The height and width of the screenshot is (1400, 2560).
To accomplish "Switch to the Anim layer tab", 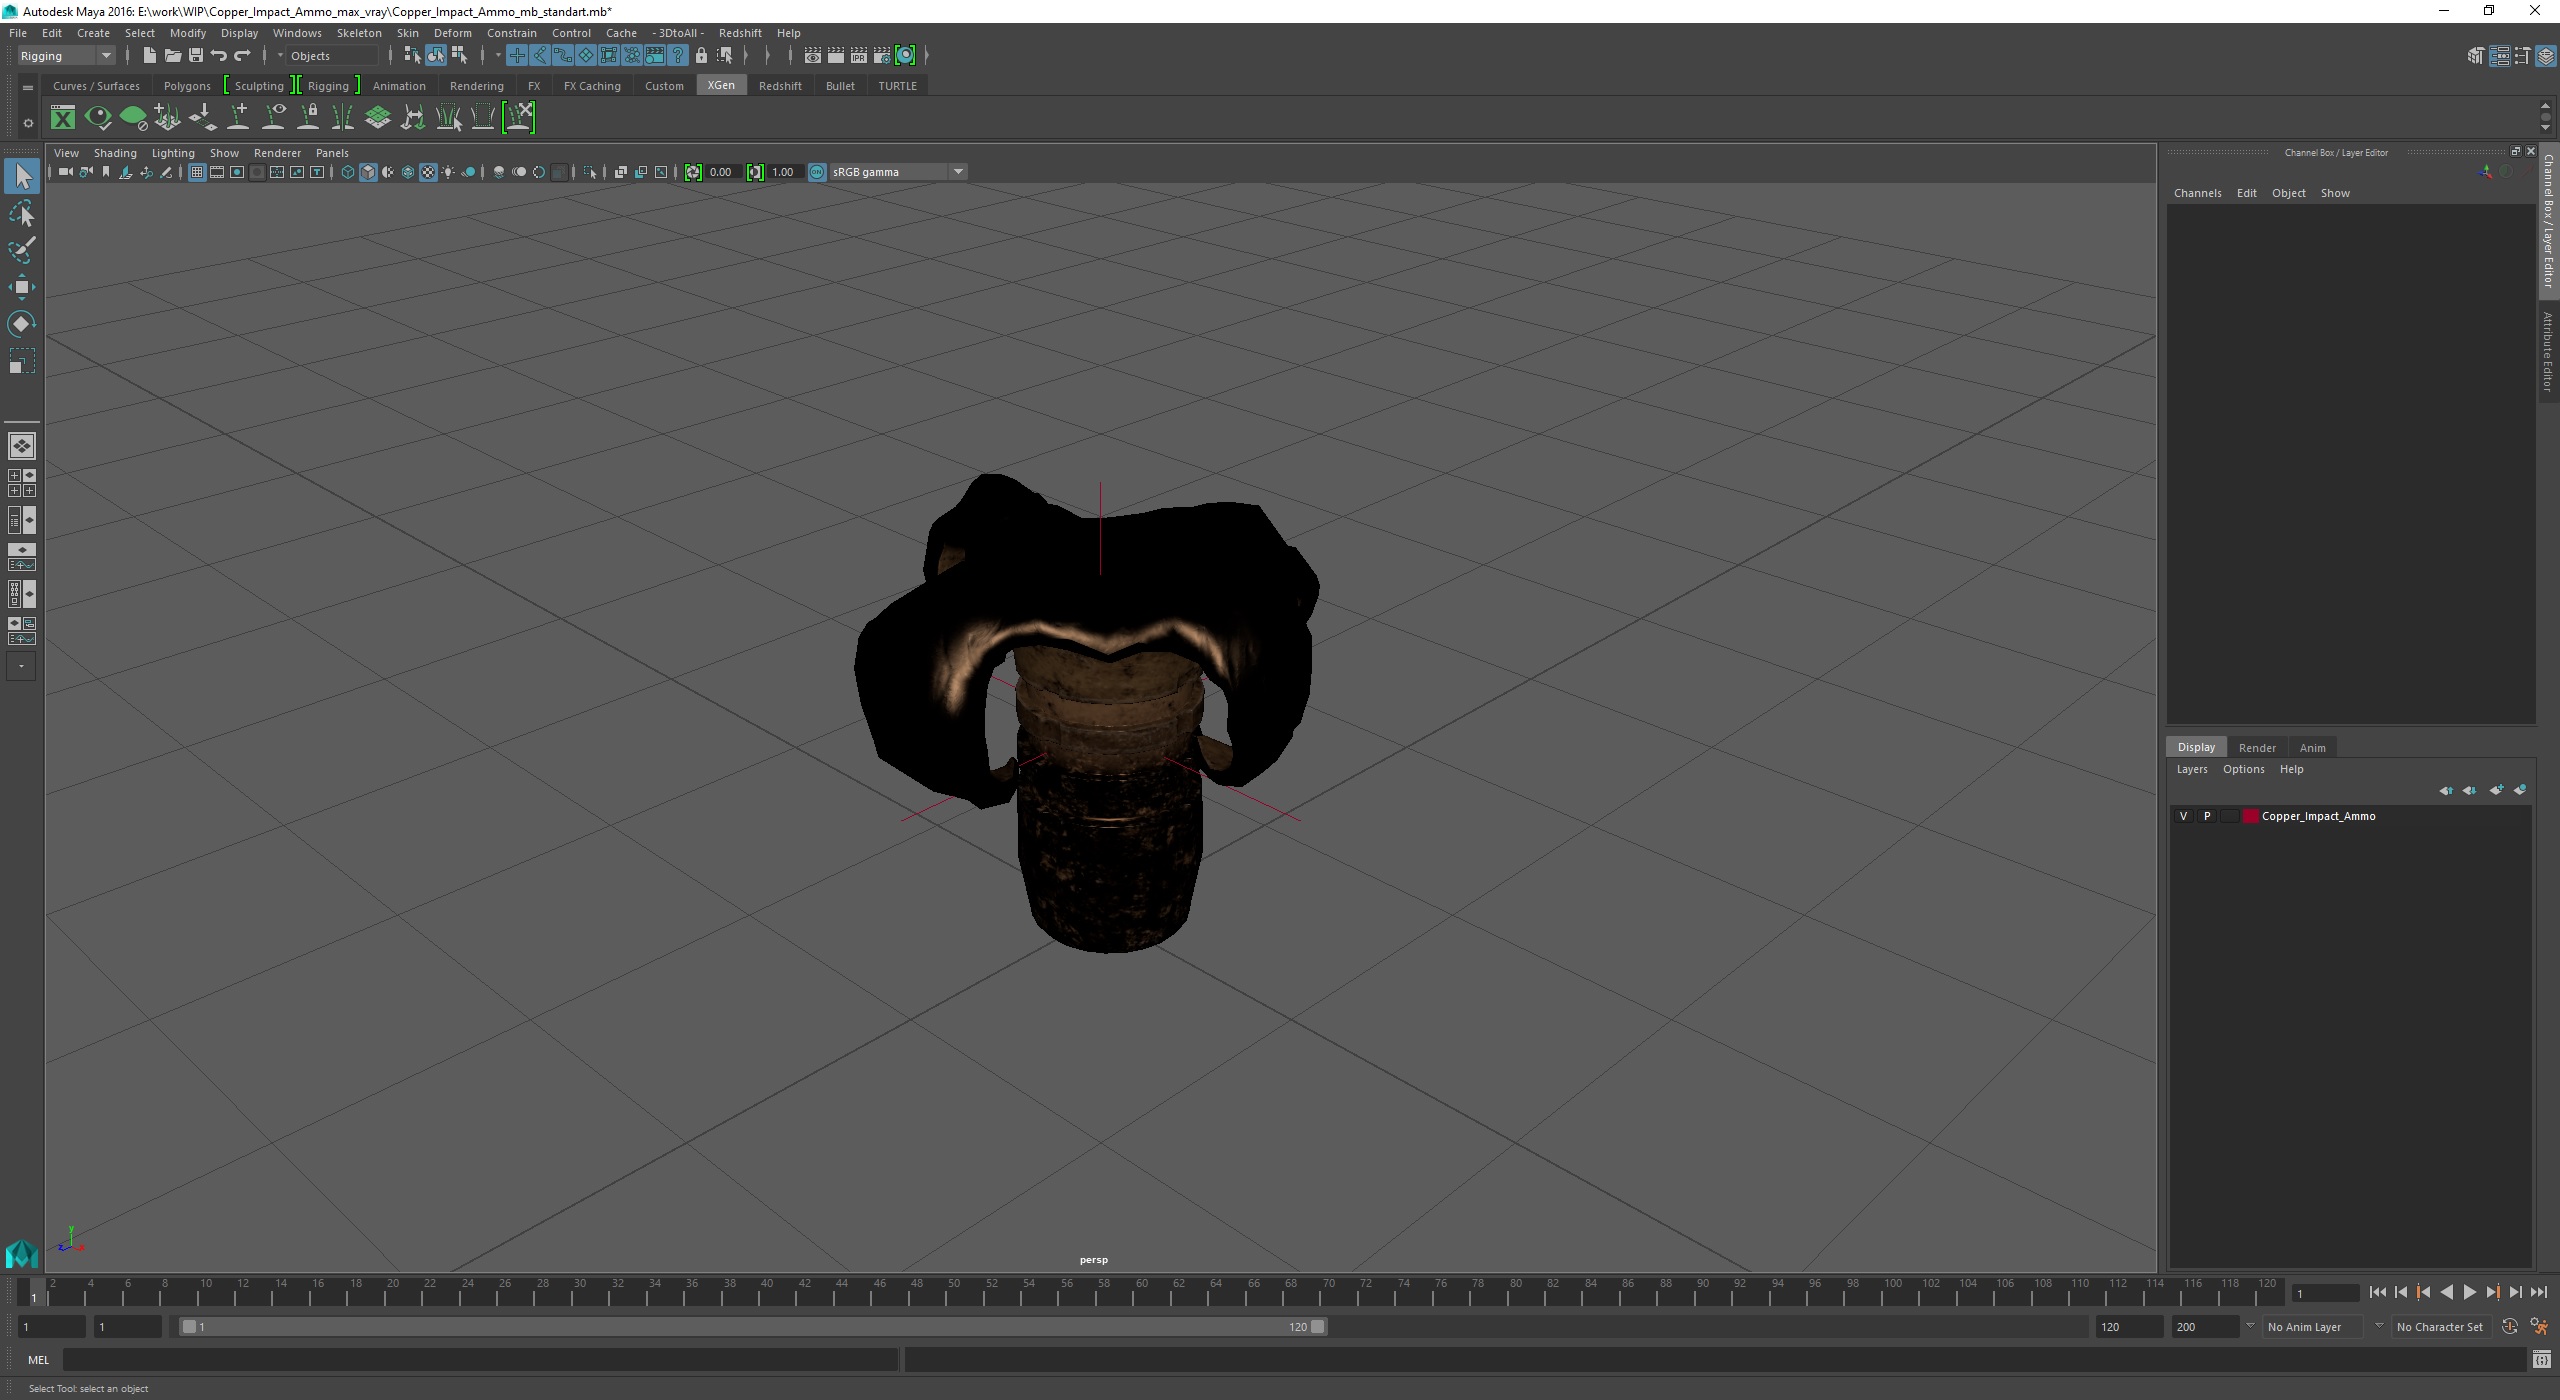I will click(x=2312, y=748).
